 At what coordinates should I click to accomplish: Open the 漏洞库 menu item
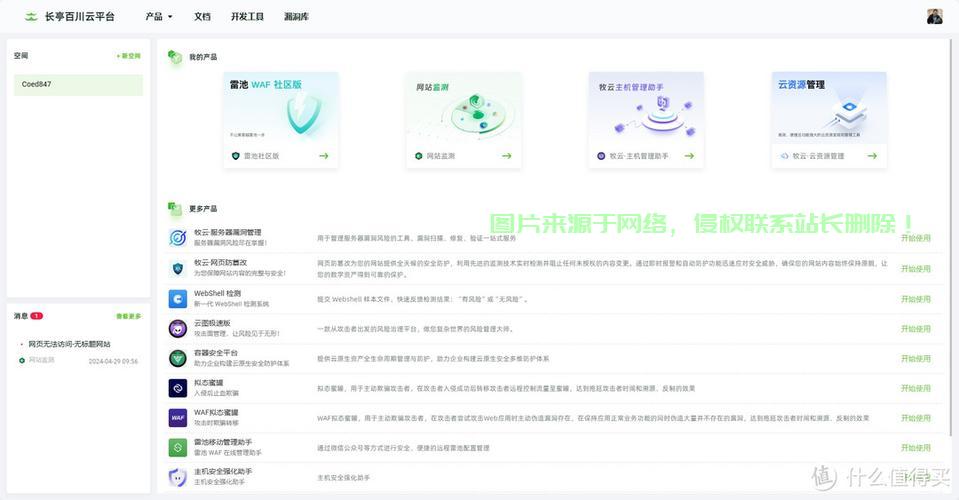click(296, 17)
